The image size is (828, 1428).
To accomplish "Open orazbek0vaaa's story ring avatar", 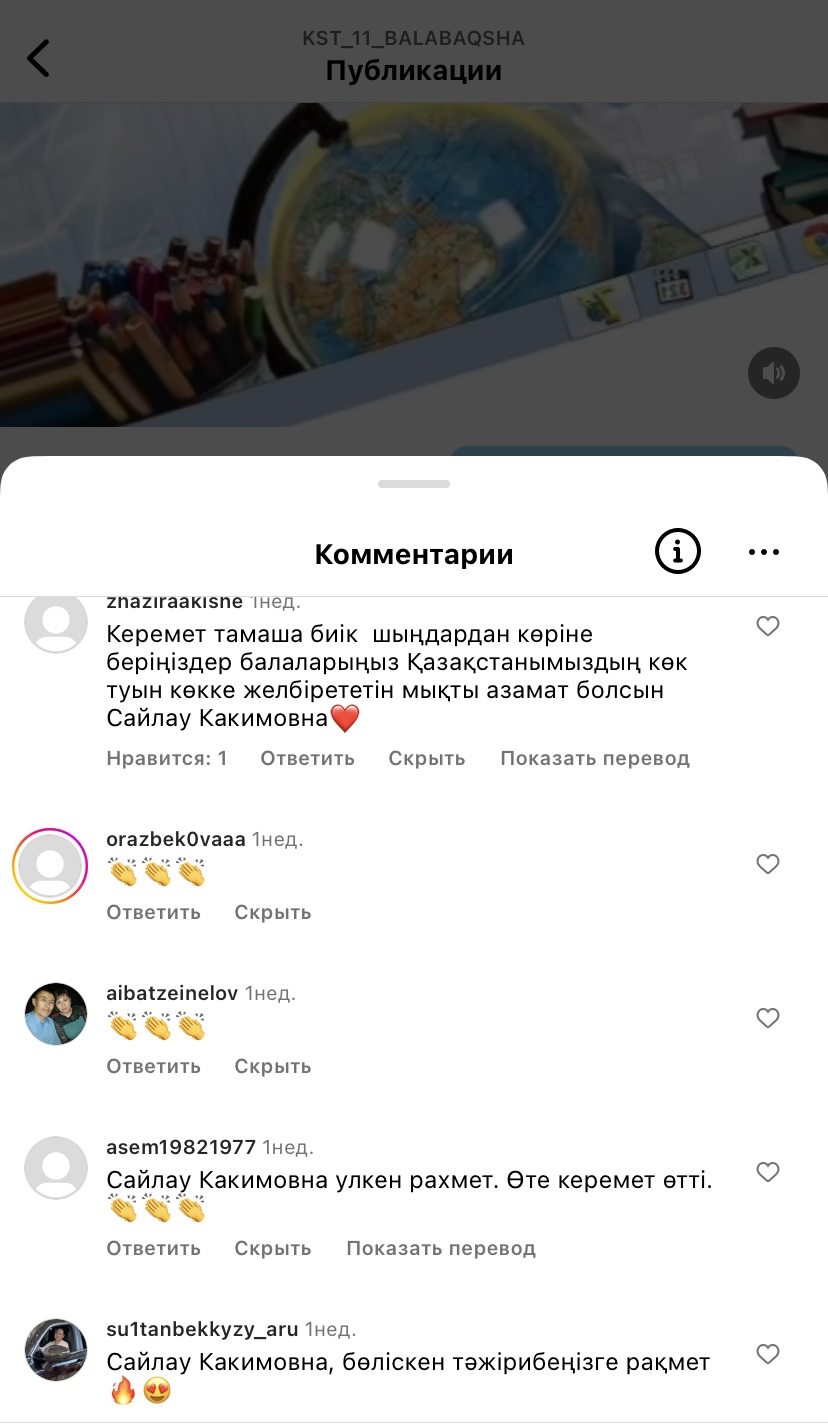I will pyautogui.click(x=50, y=866).
